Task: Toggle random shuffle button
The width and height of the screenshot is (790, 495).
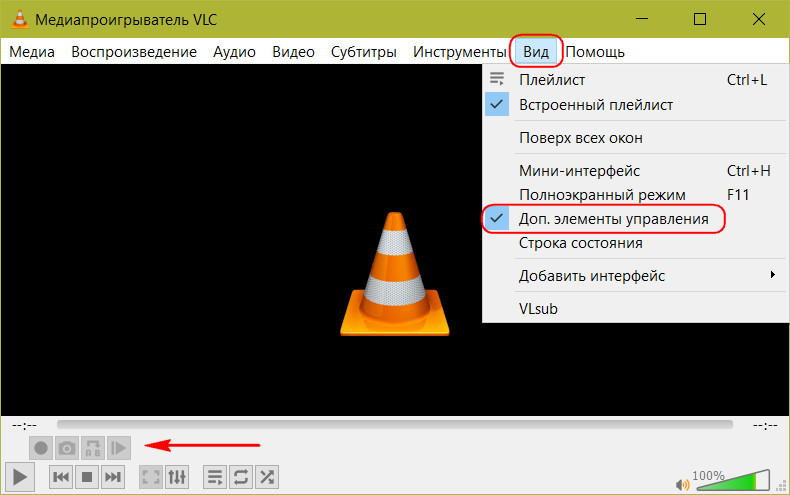Action: coord(267,476)
